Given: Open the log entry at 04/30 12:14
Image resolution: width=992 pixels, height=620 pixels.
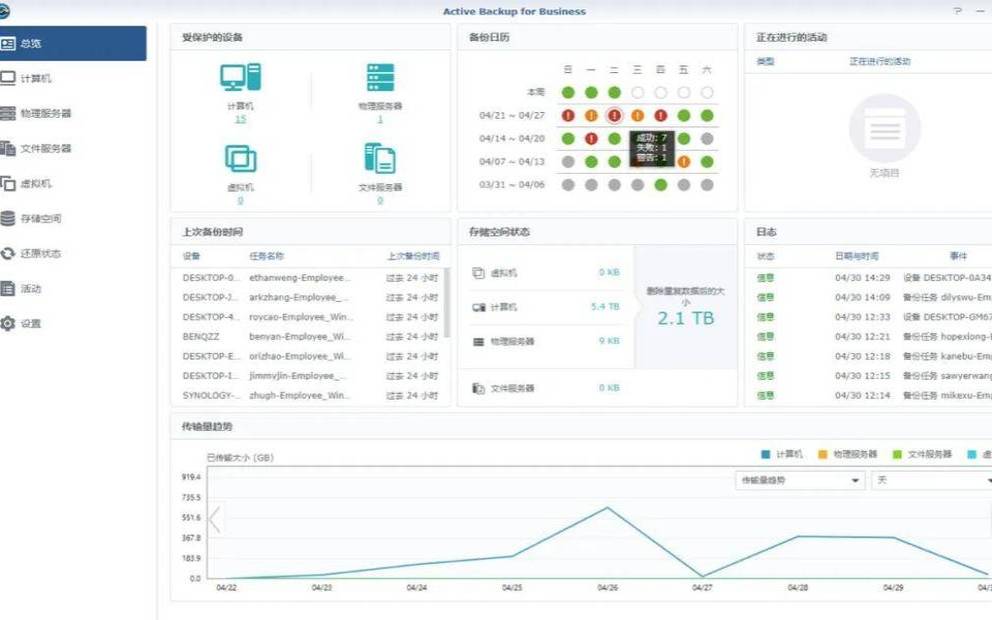Looking at the screenshot, I should tap(869, 395).
